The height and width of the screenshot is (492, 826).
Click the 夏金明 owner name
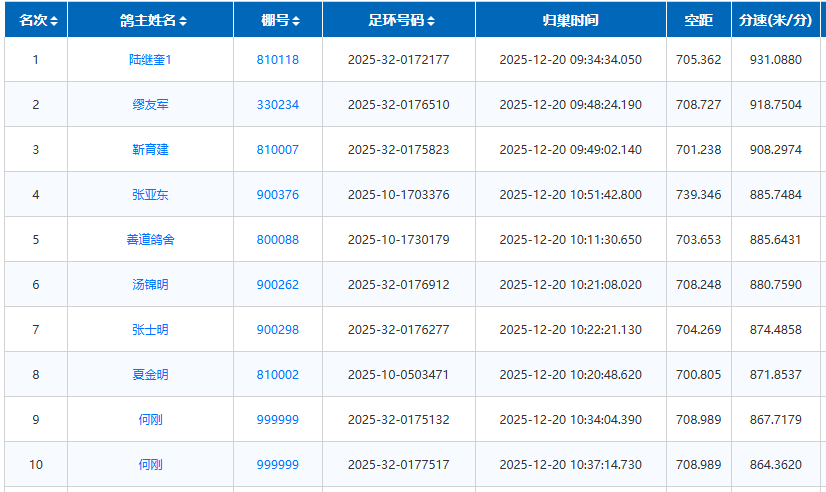click(150, 375)
